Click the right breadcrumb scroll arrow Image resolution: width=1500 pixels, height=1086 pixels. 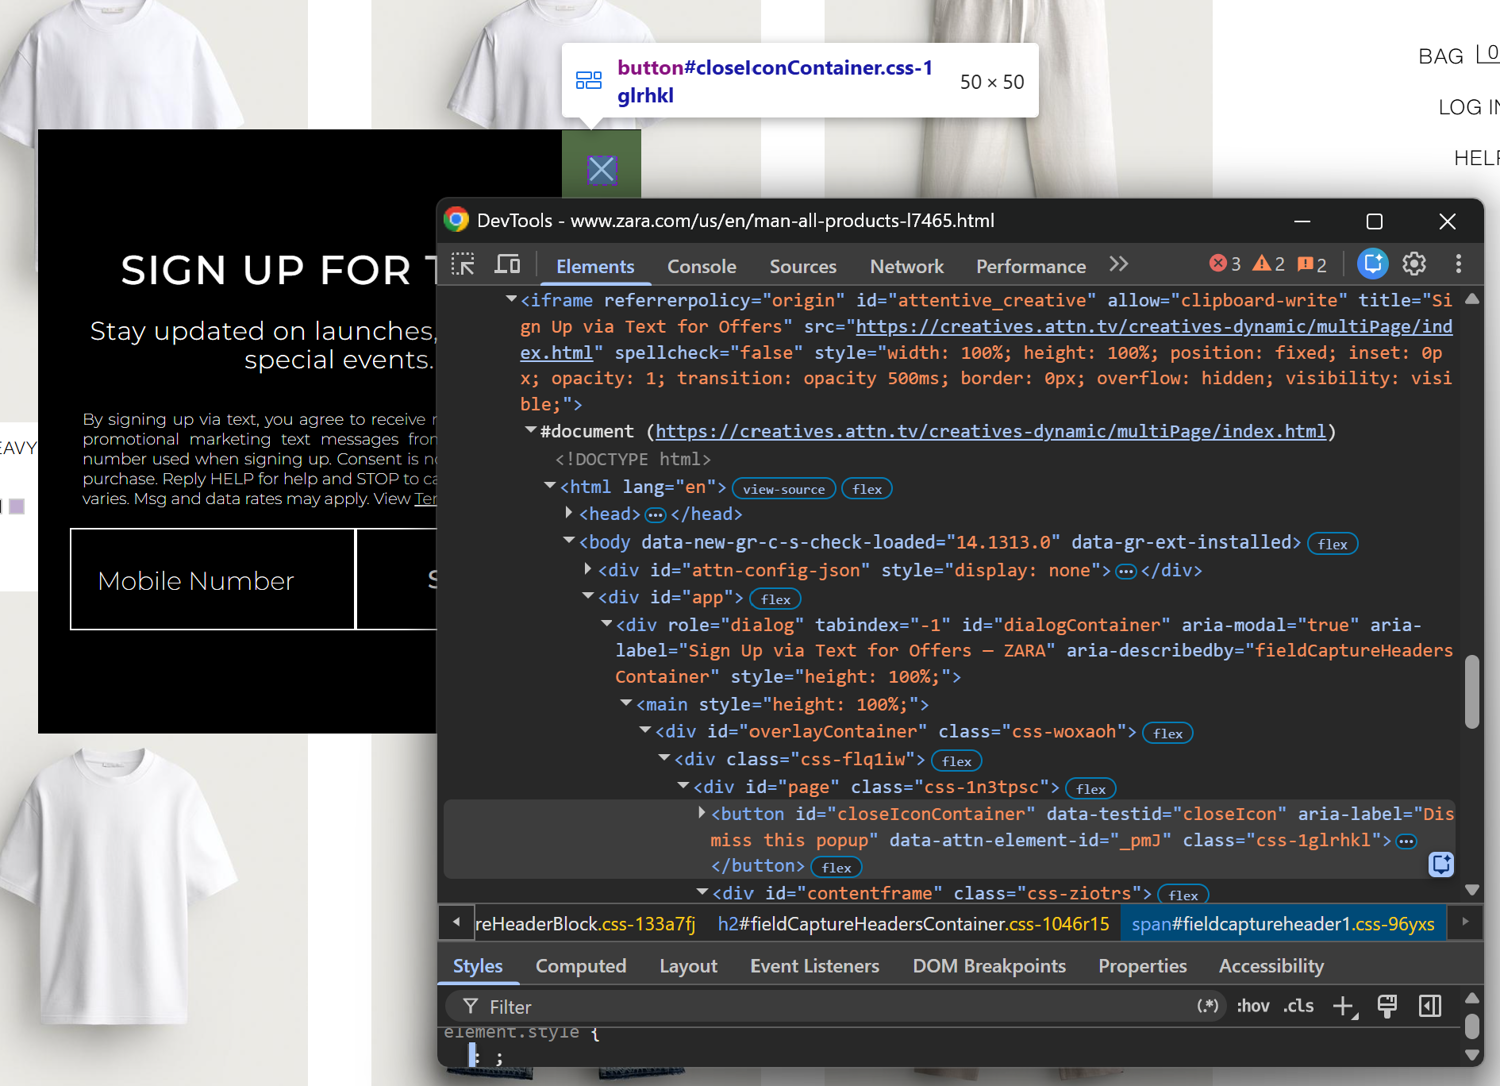[x=1465, y=922]
